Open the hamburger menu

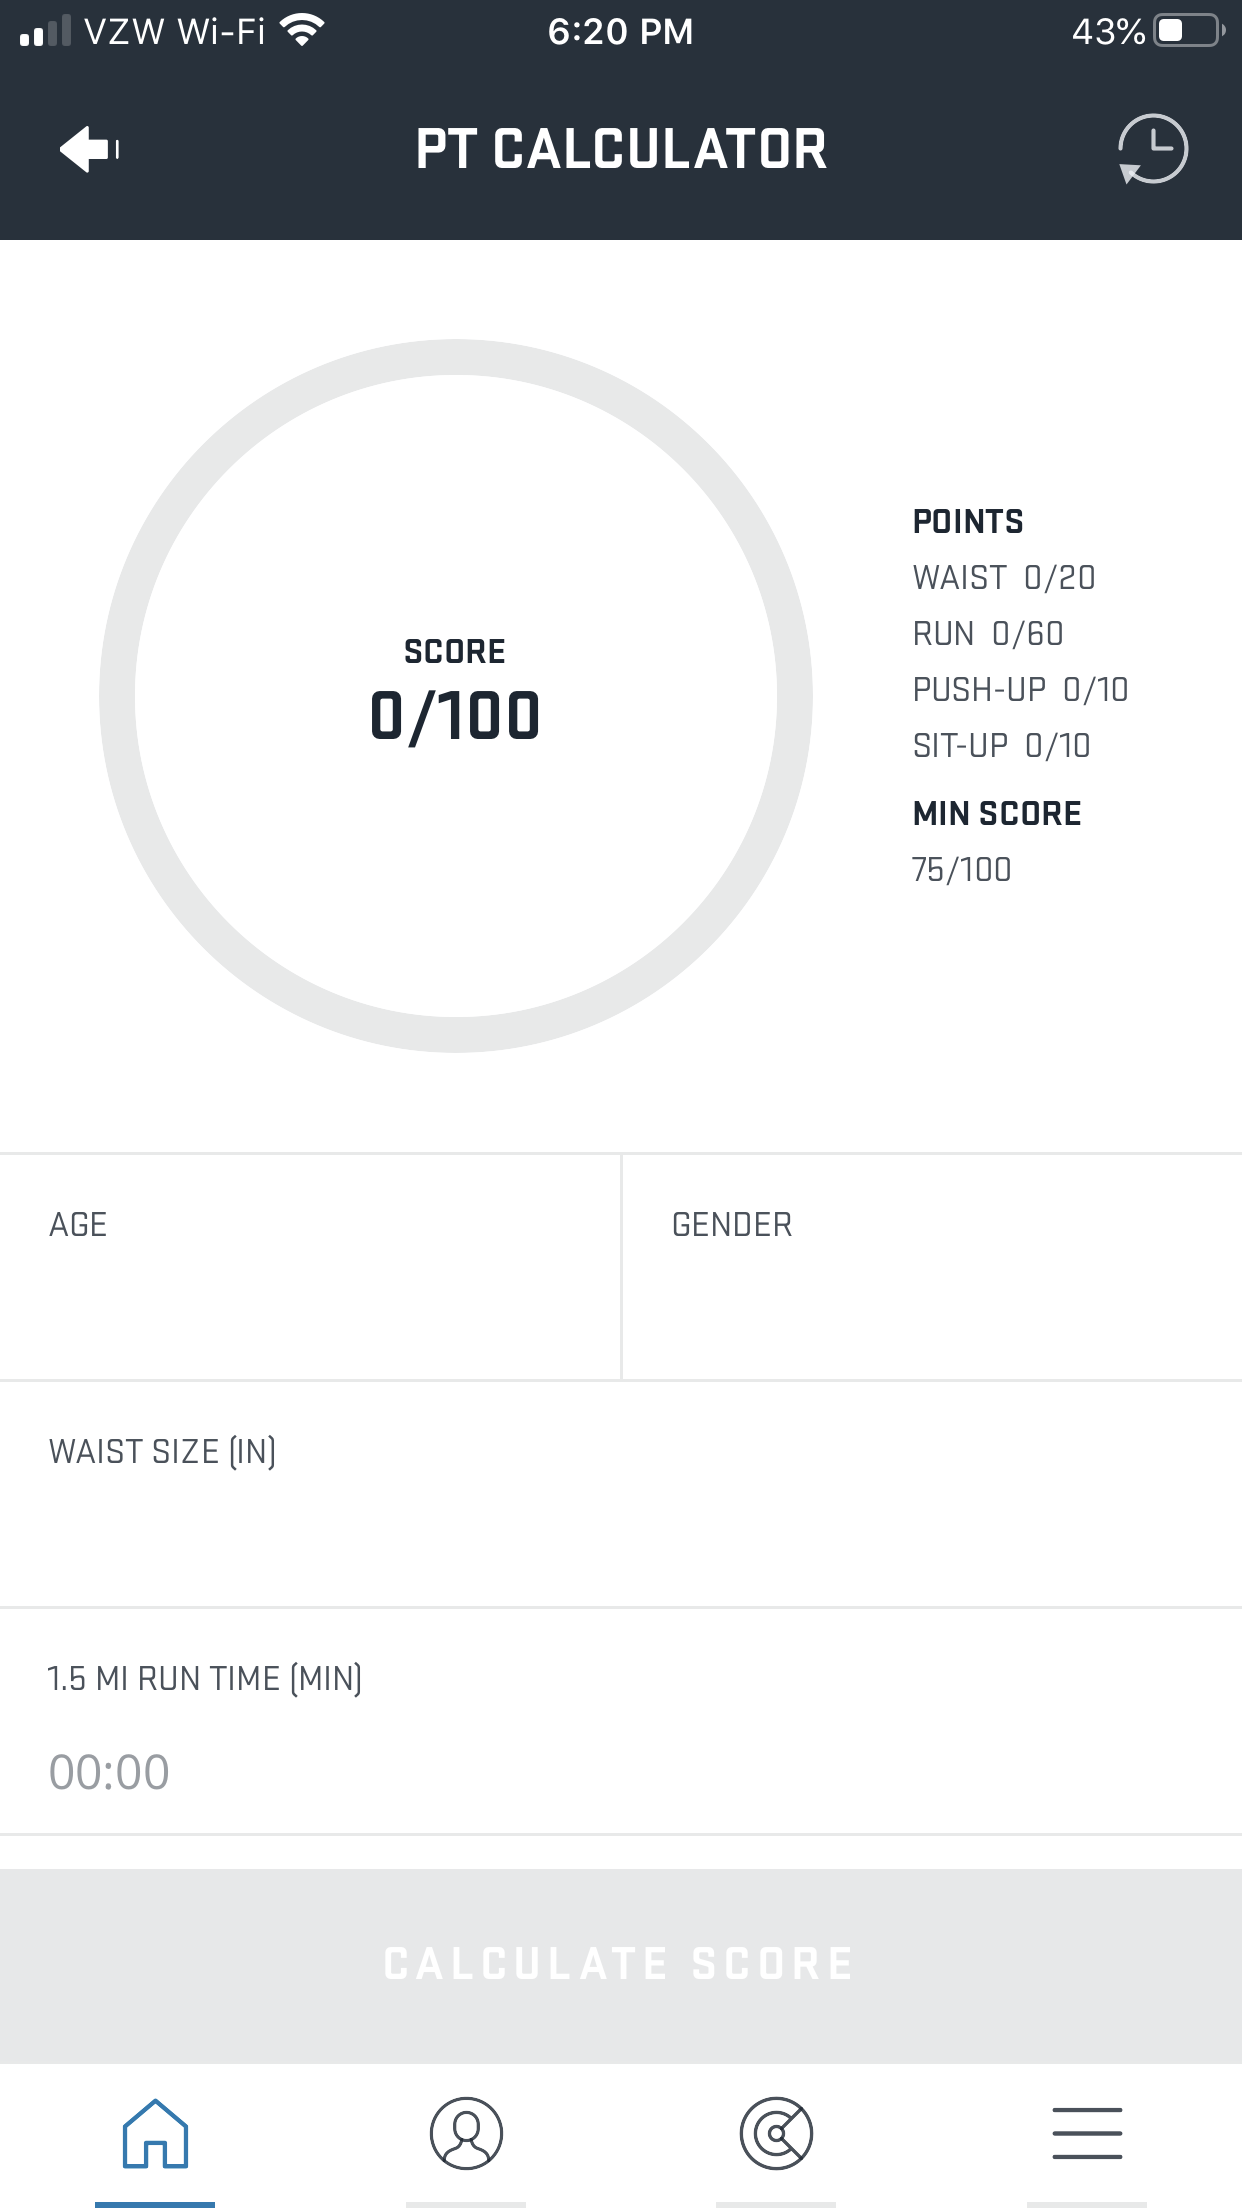(x=1087, y=2134)
